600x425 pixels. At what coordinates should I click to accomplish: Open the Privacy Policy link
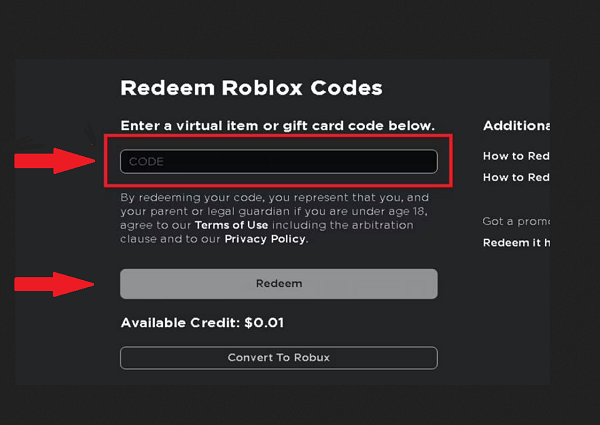pyautogui.click(x=265, y=239)
